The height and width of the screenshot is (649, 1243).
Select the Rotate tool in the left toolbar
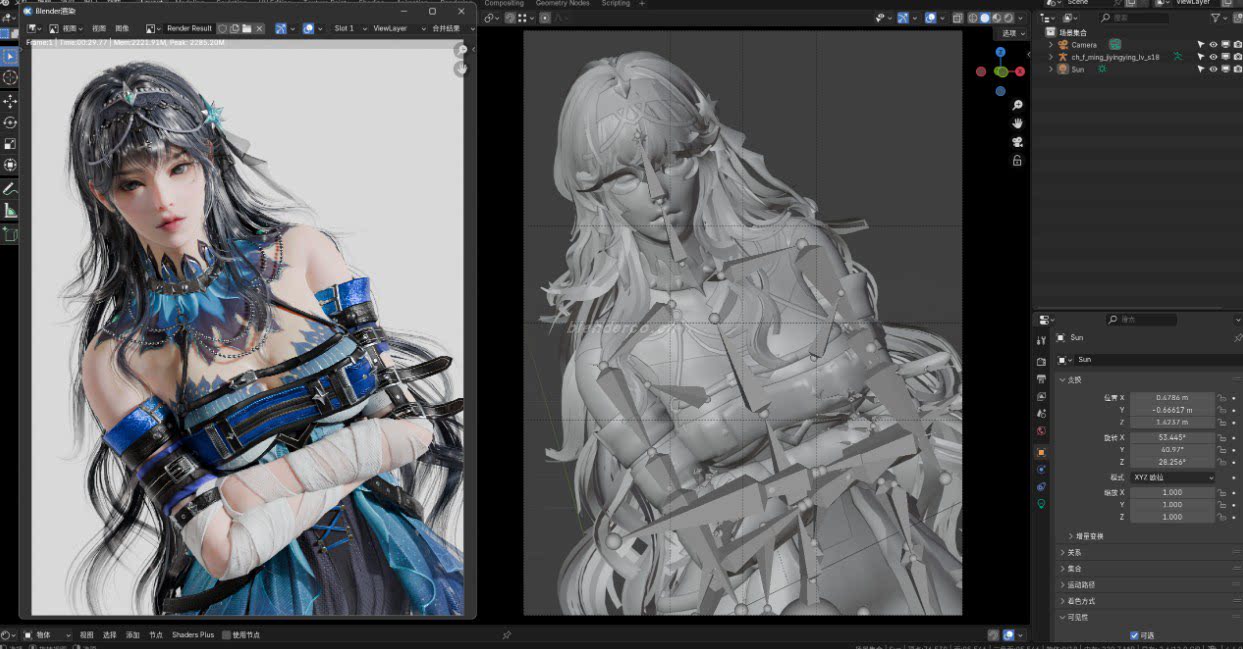9,122
